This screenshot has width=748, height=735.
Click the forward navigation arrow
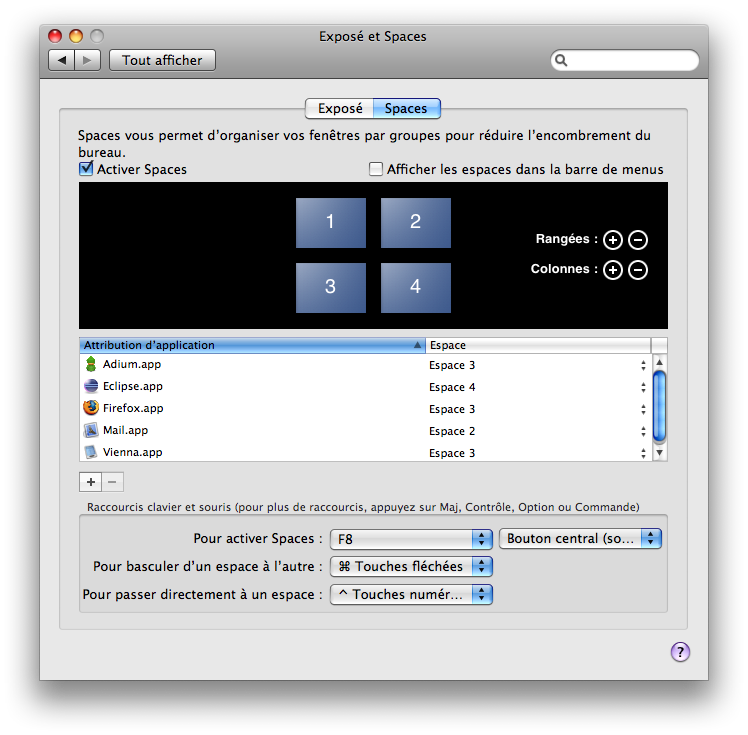click(x=87, y=60)
